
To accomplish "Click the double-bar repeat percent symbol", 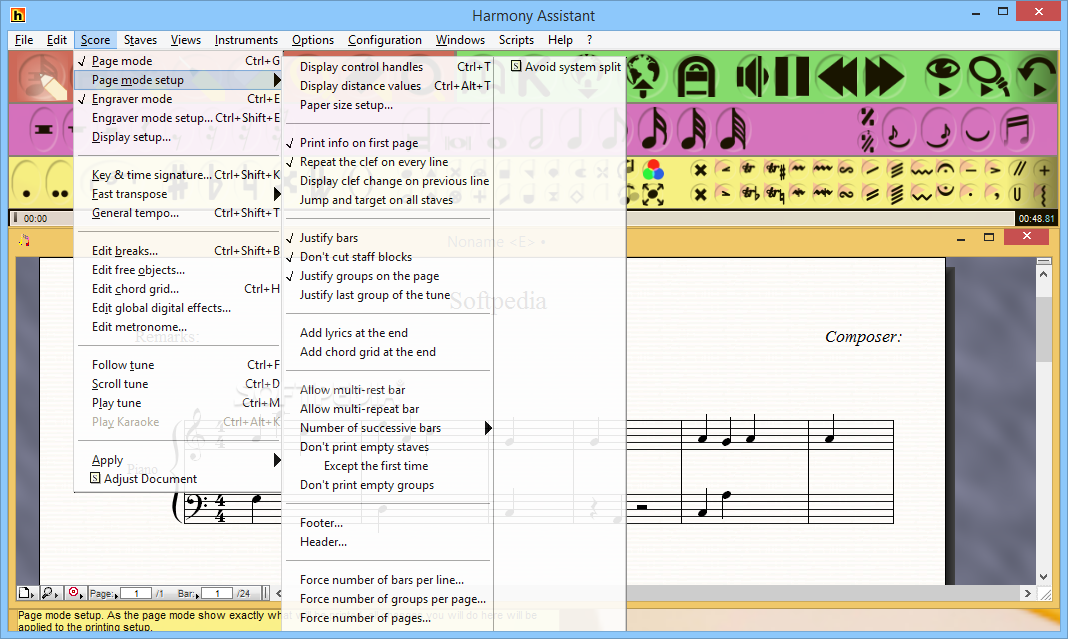I will (867, 141).
